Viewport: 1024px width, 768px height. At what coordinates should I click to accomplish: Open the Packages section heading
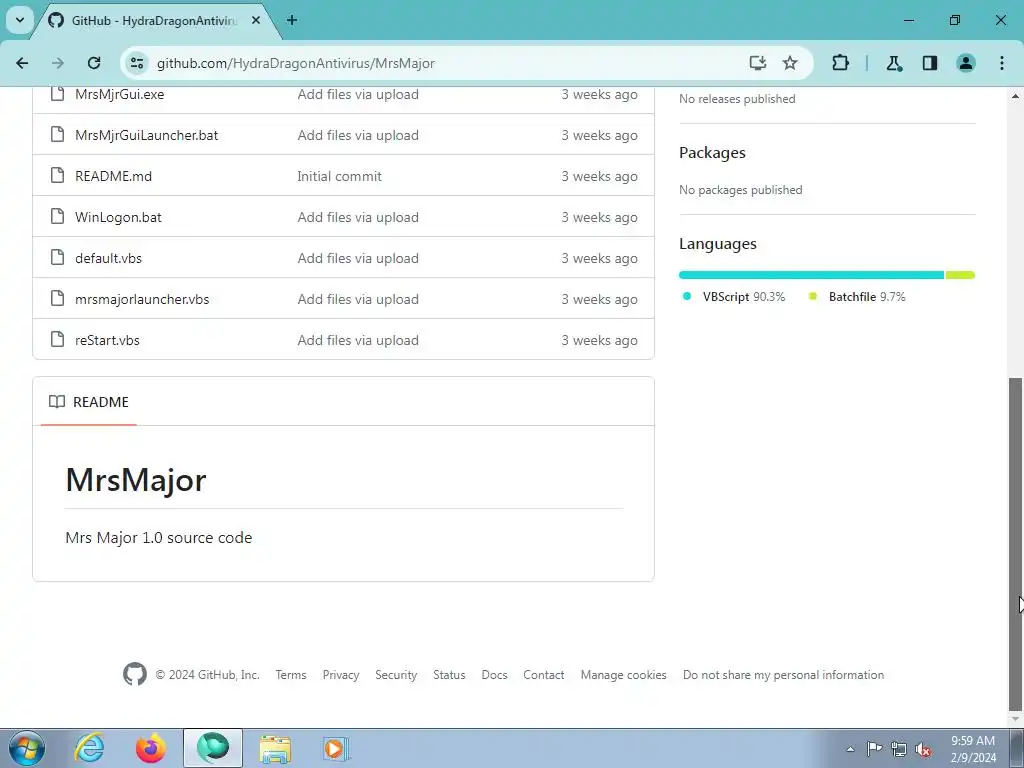click(712, 153)
